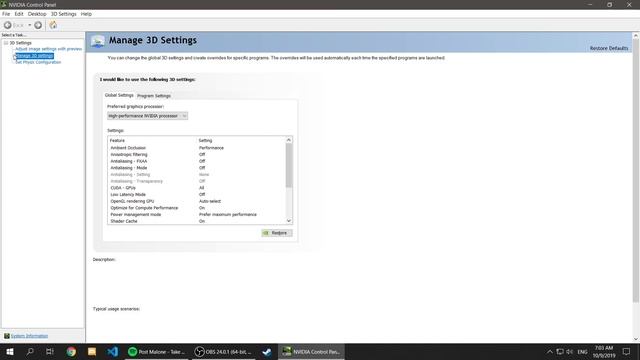This screenshot has height=360, width=640.
Task: Select Set PhysX Configuration task
Action: coord(38,62)
